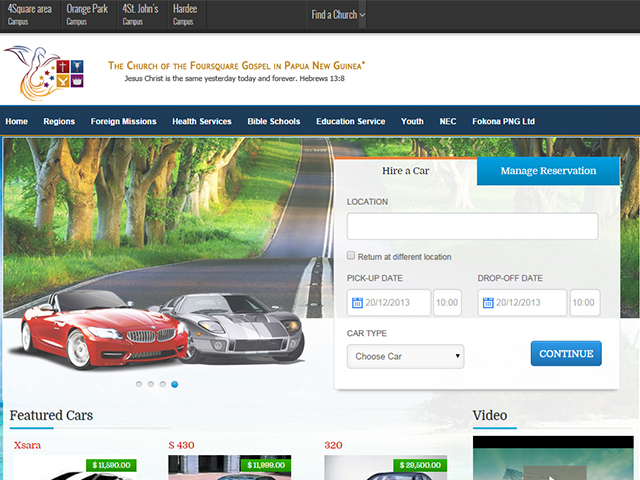Click the CONTINUE button
The image size is (640, 480).
pyautogui.click(x=566, y=353)
